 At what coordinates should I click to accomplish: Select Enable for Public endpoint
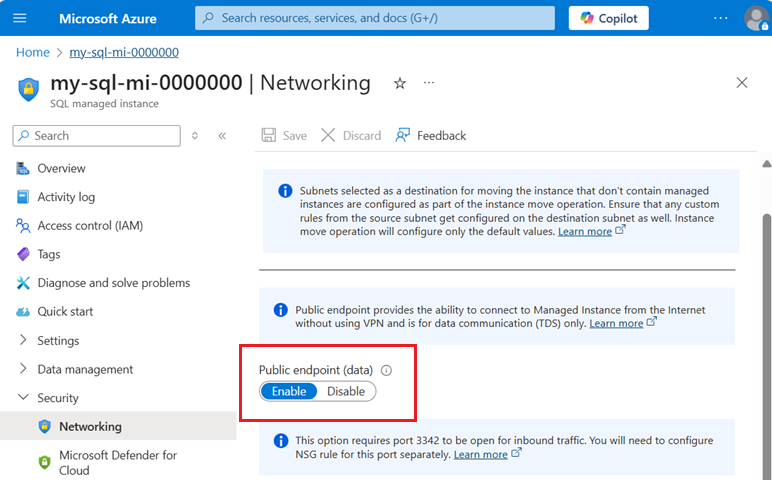click(x=289, y=391)
